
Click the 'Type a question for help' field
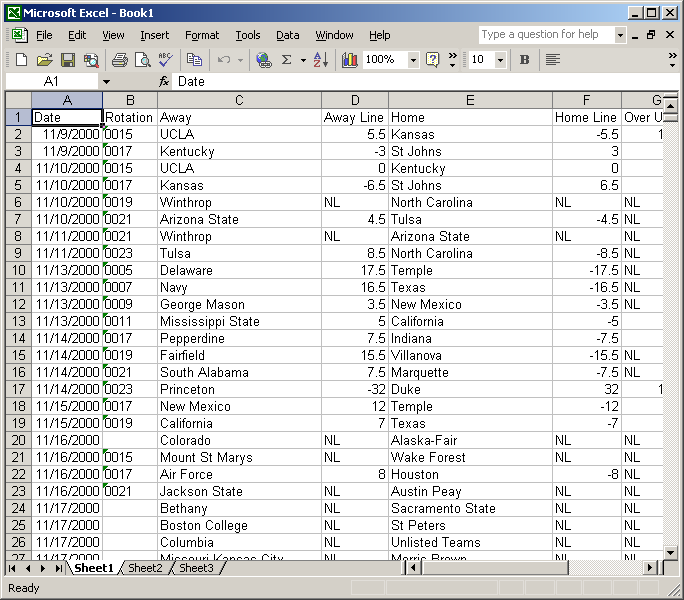coord(547,34)
